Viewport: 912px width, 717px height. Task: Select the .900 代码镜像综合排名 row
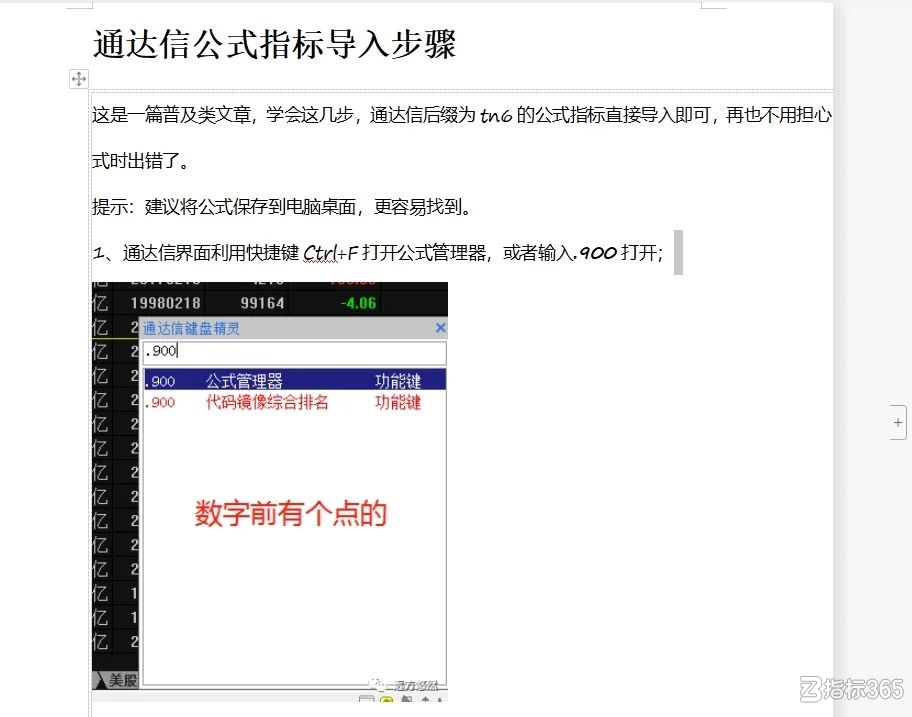click(294, 402)
